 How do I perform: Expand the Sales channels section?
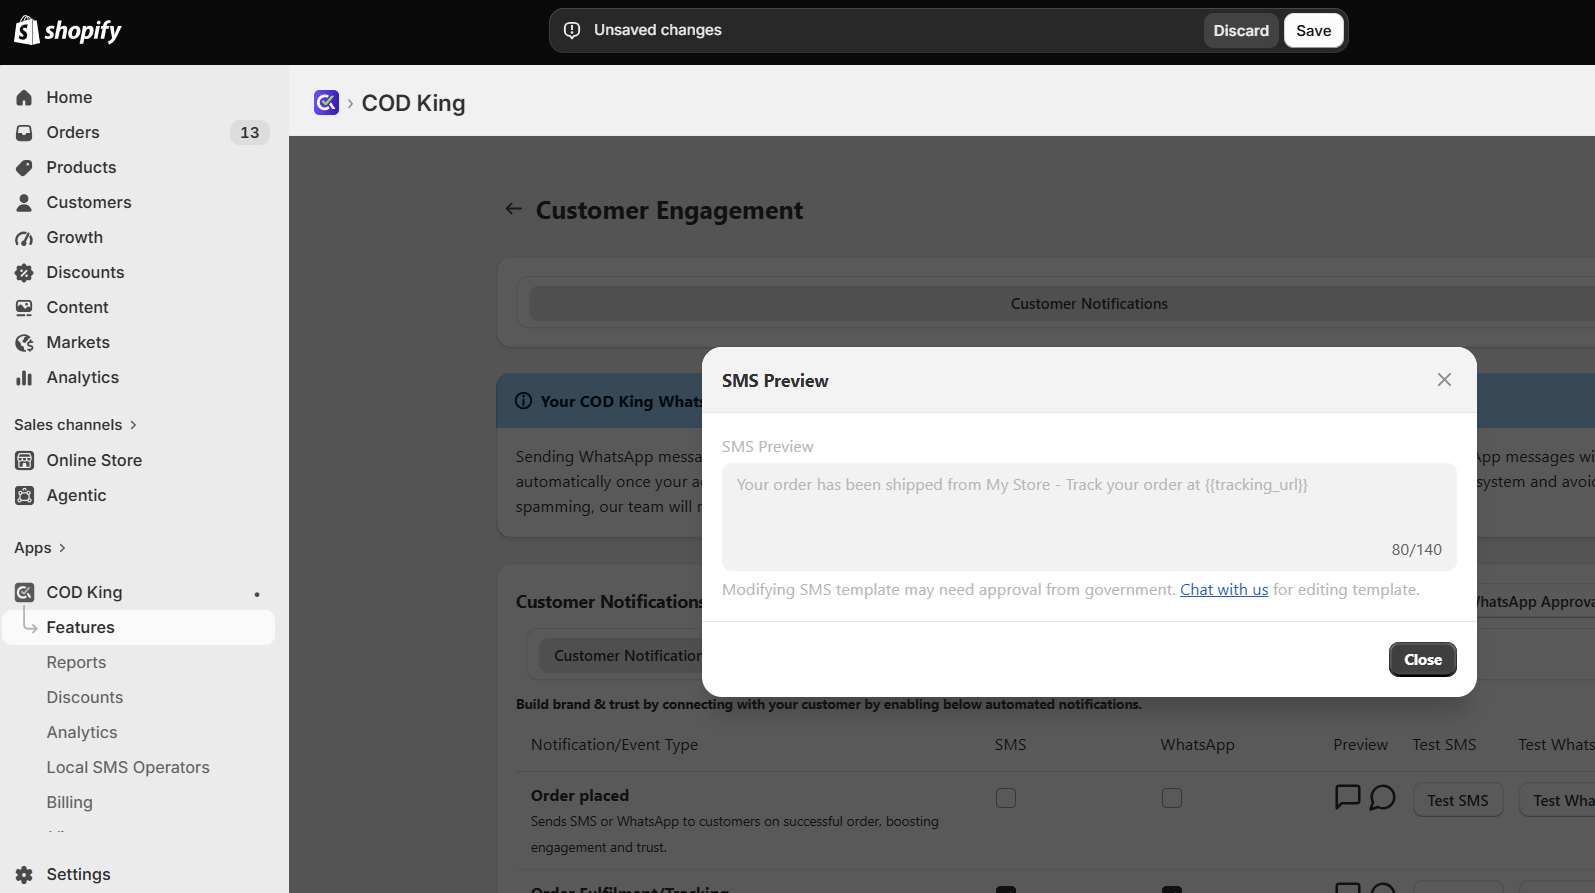75,425
